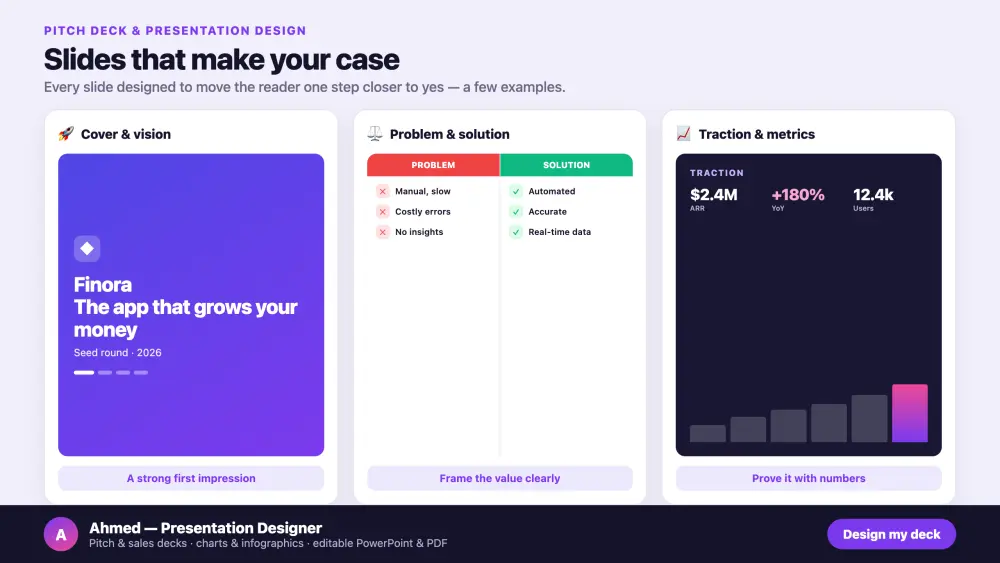Screen dimensions: 1000x563
Task: Click the $2.4M ARR metric
Action: (x=714, y=199)
